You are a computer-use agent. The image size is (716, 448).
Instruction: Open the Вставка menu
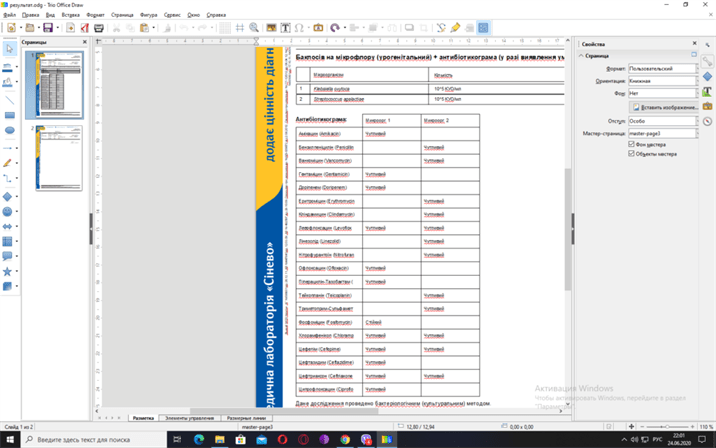[x=70, y=15]
